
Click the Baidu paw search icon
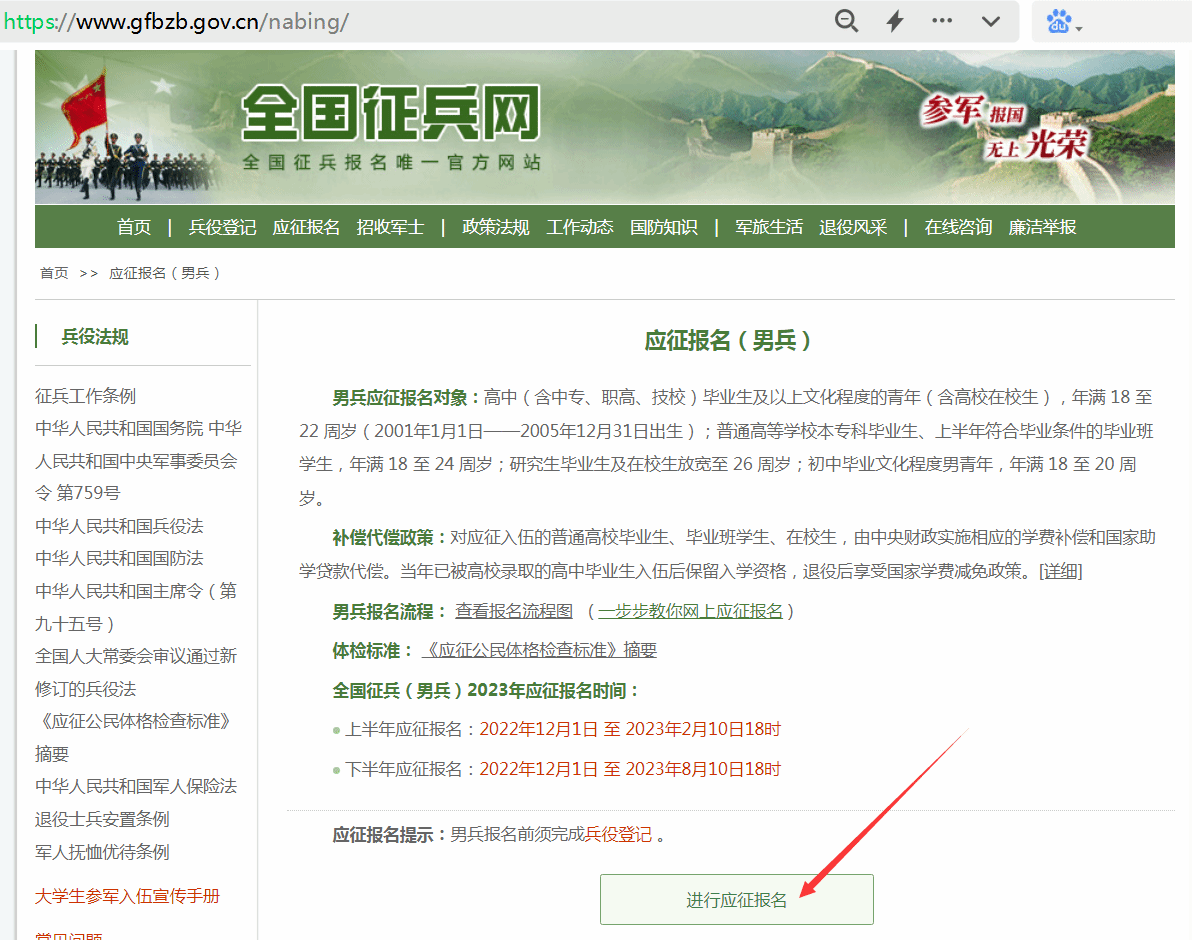(1058, 21)
